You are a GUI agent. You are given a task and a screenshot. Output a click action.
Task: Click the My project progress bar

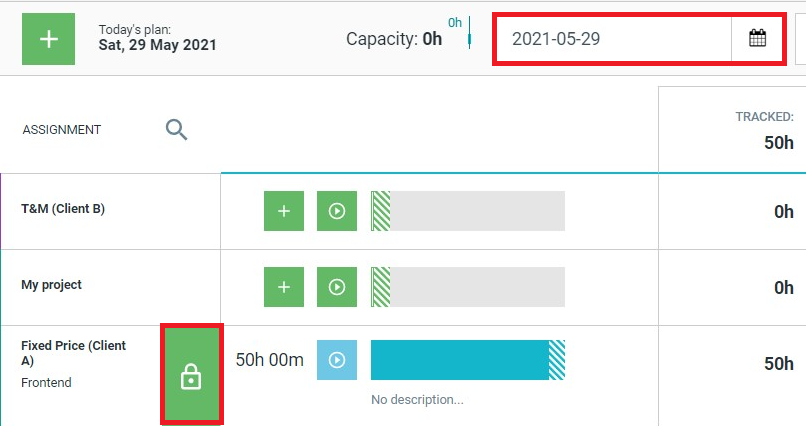click(468, 287)
